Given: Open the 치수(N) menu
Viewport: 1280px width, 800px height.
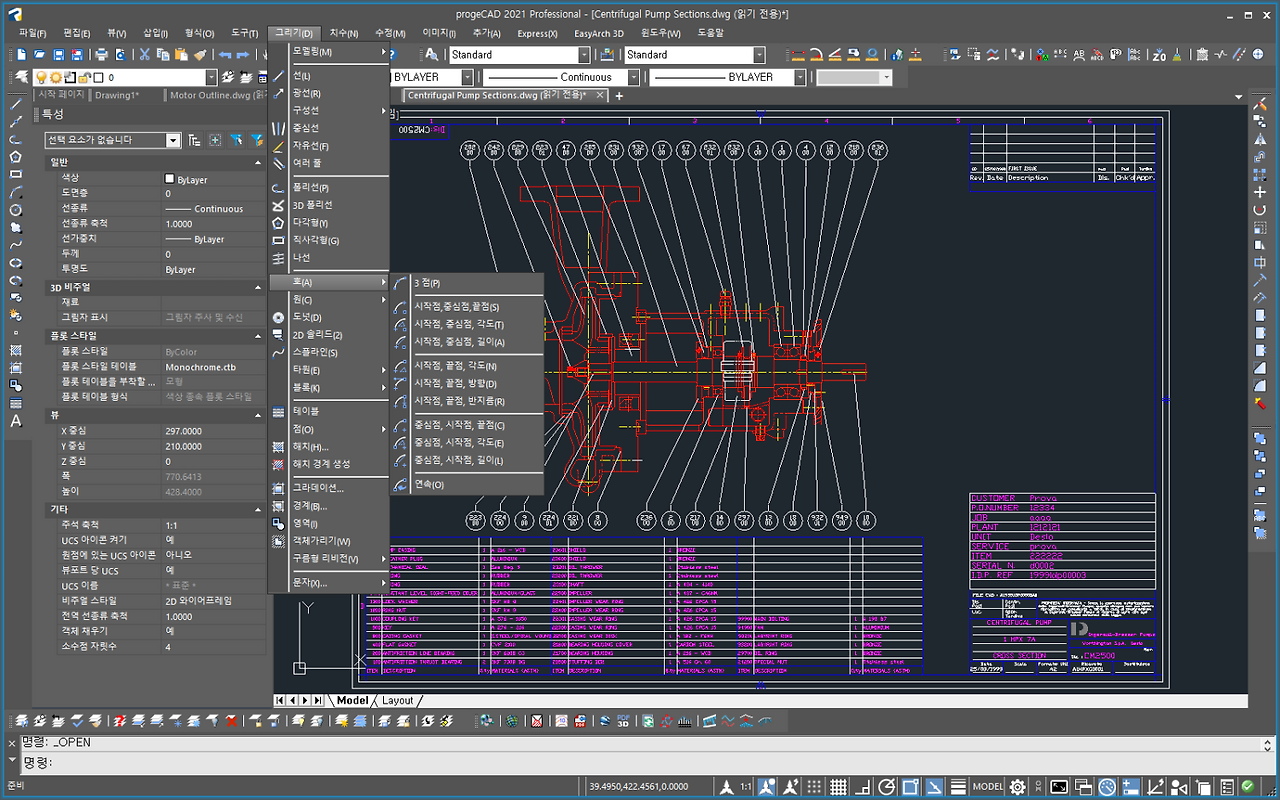Looking at the screenshot, I should click(x=345, y=33).
